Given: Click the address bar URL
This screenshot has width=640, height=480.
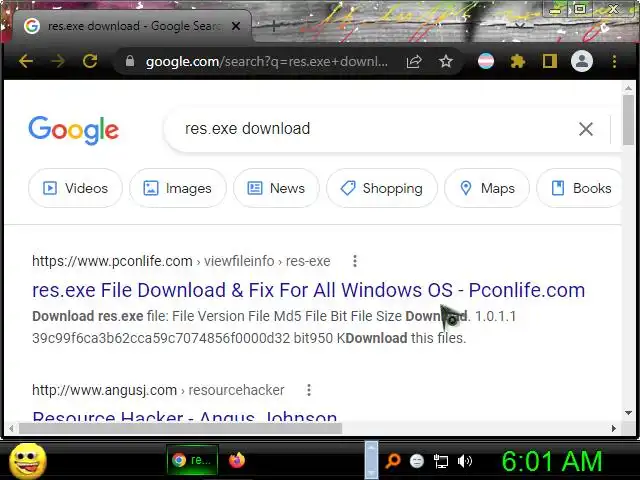Looking at the screenshot, I should point(267,62).
